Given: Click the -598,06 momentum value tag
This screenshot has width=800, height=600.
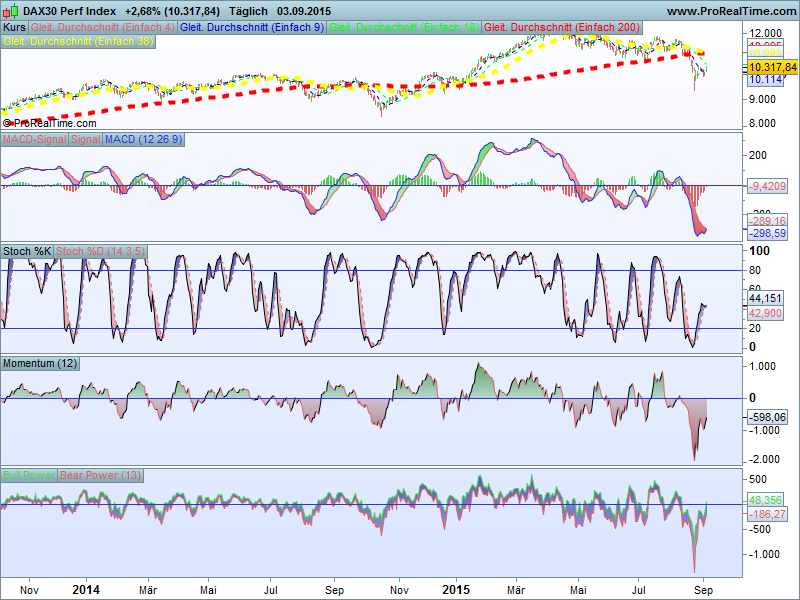Looking at the screenshot, I should click(x=767, y=417).
